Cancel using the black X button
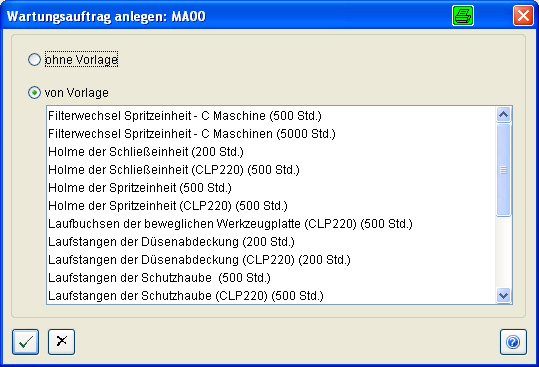This screenshot has width=539, height=367. pos(62,342)
